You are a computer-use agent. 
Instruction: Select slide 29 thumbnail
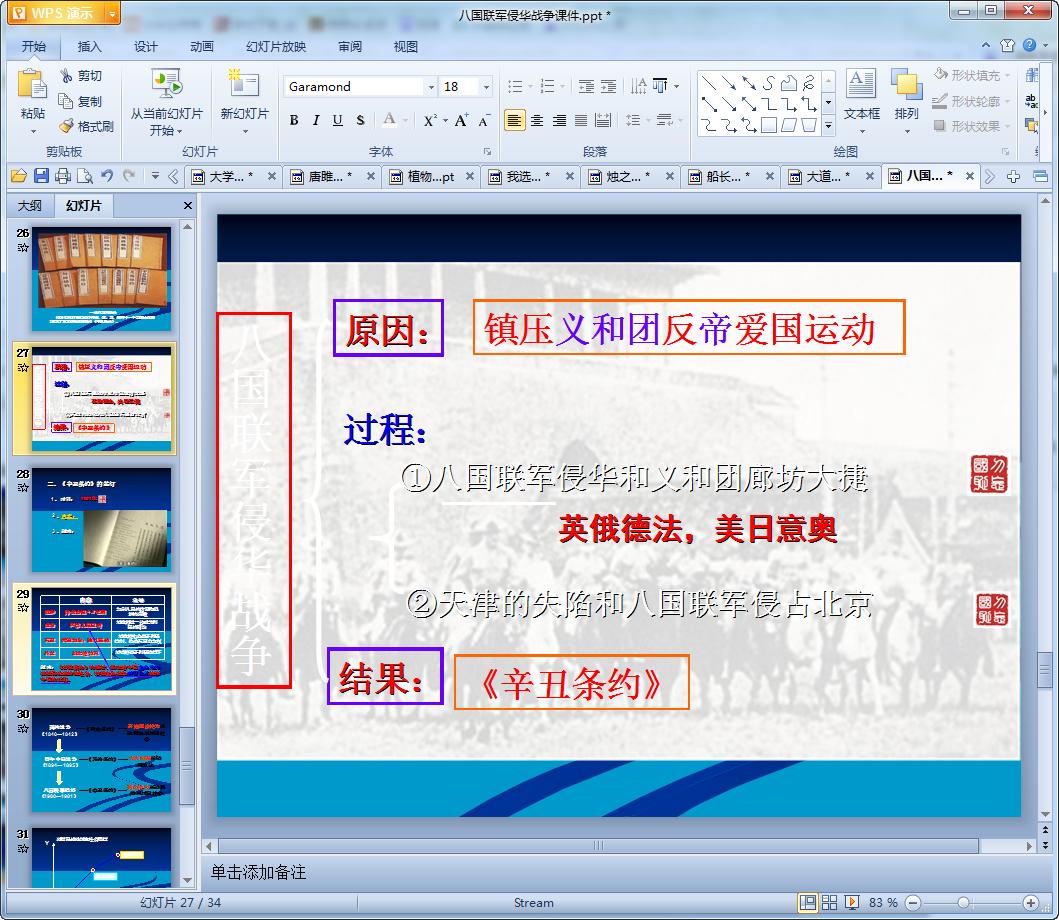(x=101, y=639)
